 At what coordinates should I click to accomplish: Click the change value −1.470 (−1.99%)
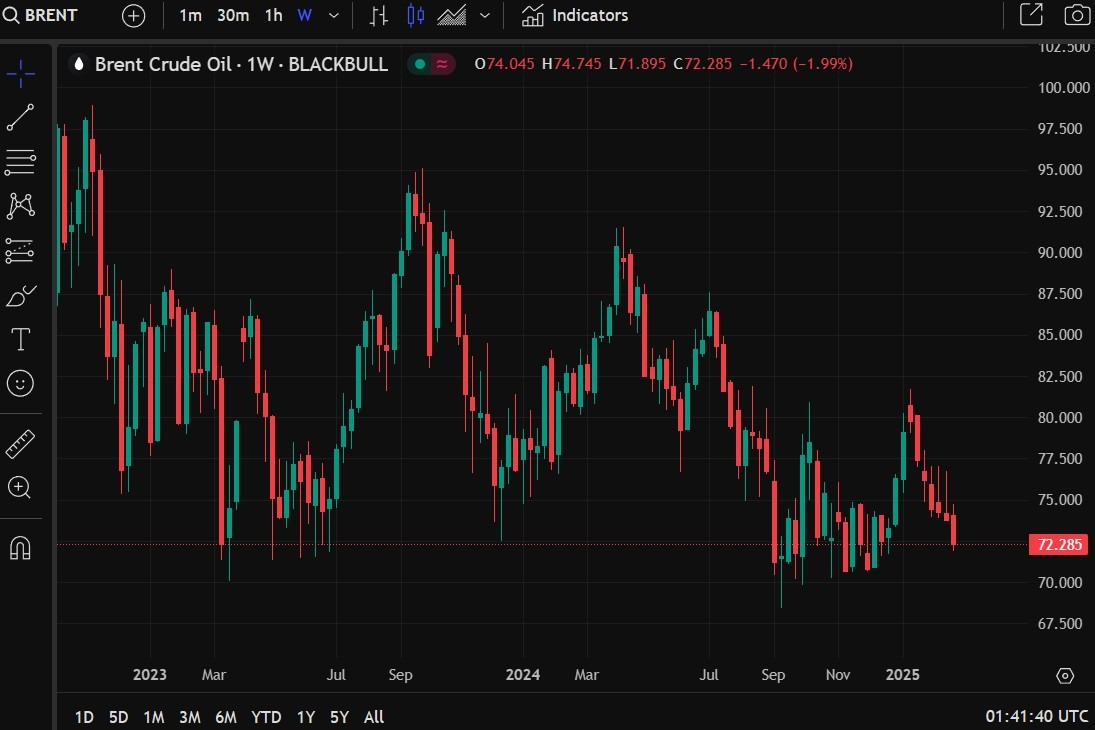point(796,64)
